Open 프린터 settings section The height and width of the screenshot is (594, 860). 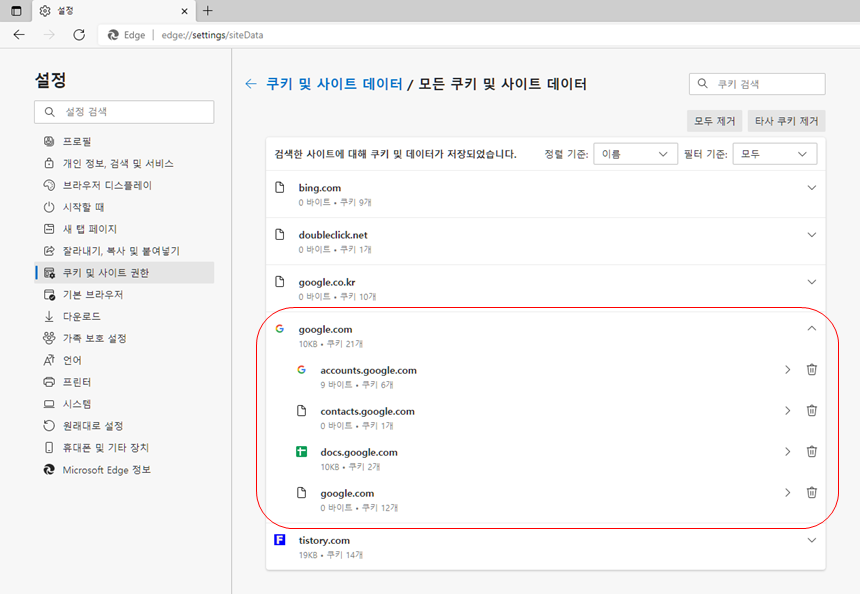click(x=124, y=382)
